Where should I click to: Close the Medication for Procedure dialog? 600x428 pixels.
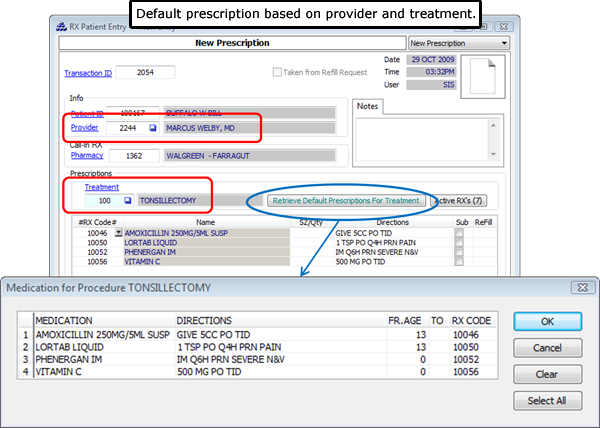[x=579, y=287]
